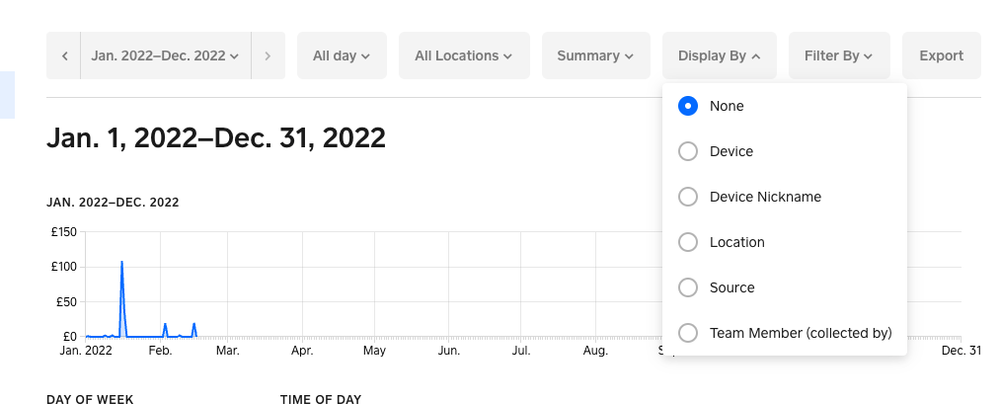Select the Source radio option
This screenshot has width=999, height=416.
688,288
